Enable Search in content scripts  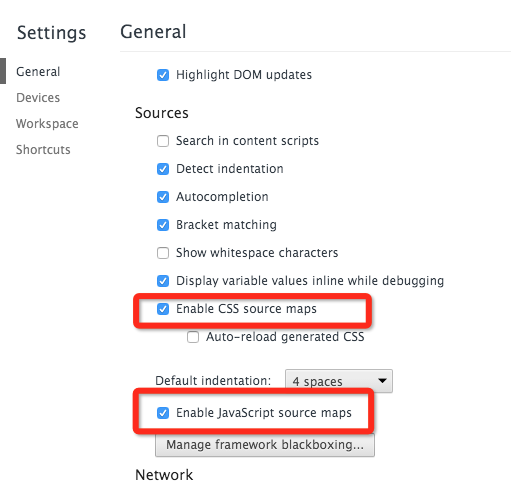click(163, 141)
